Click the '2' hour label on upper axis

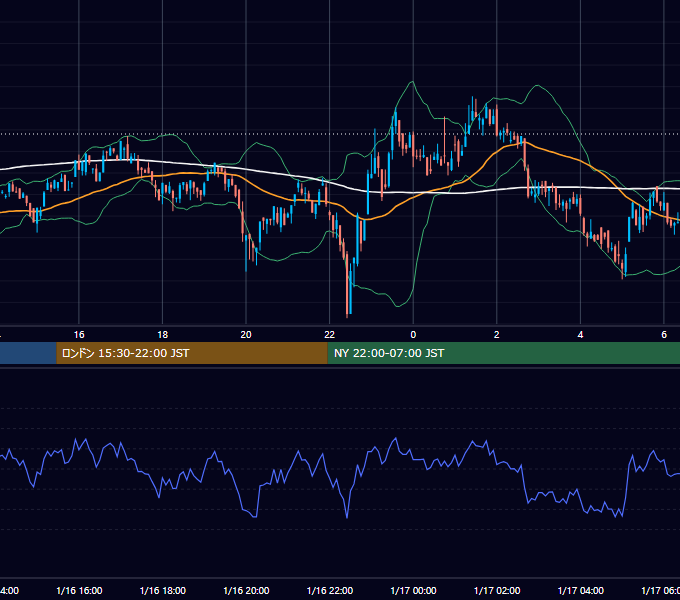497,335
